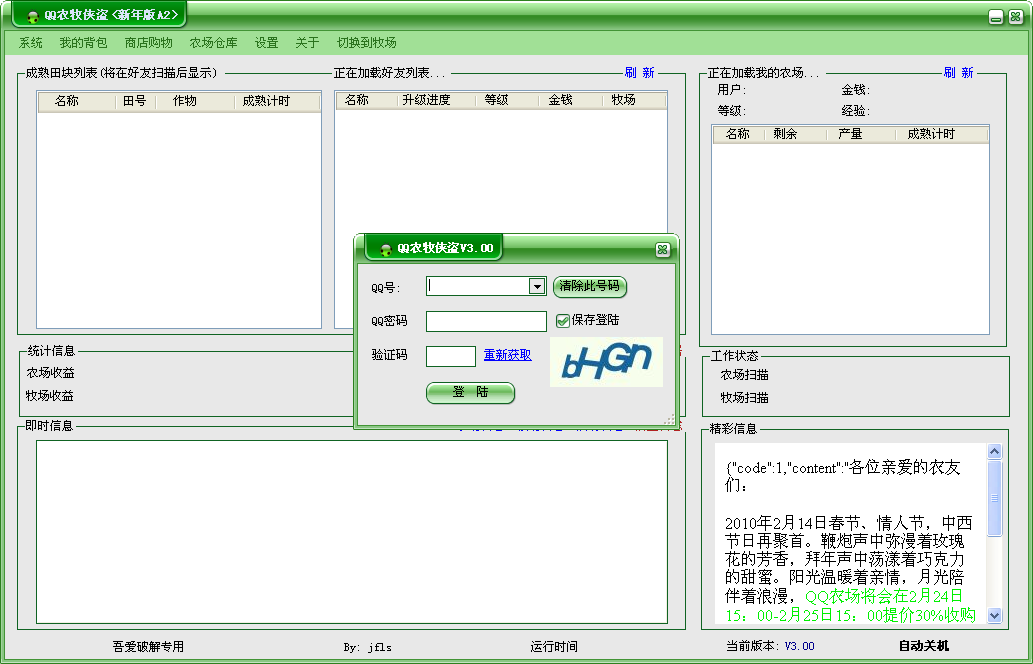Click 自动关机 in the status bar
The width and height of the screenshot is (1033, 664).
[x=924, y=646]
